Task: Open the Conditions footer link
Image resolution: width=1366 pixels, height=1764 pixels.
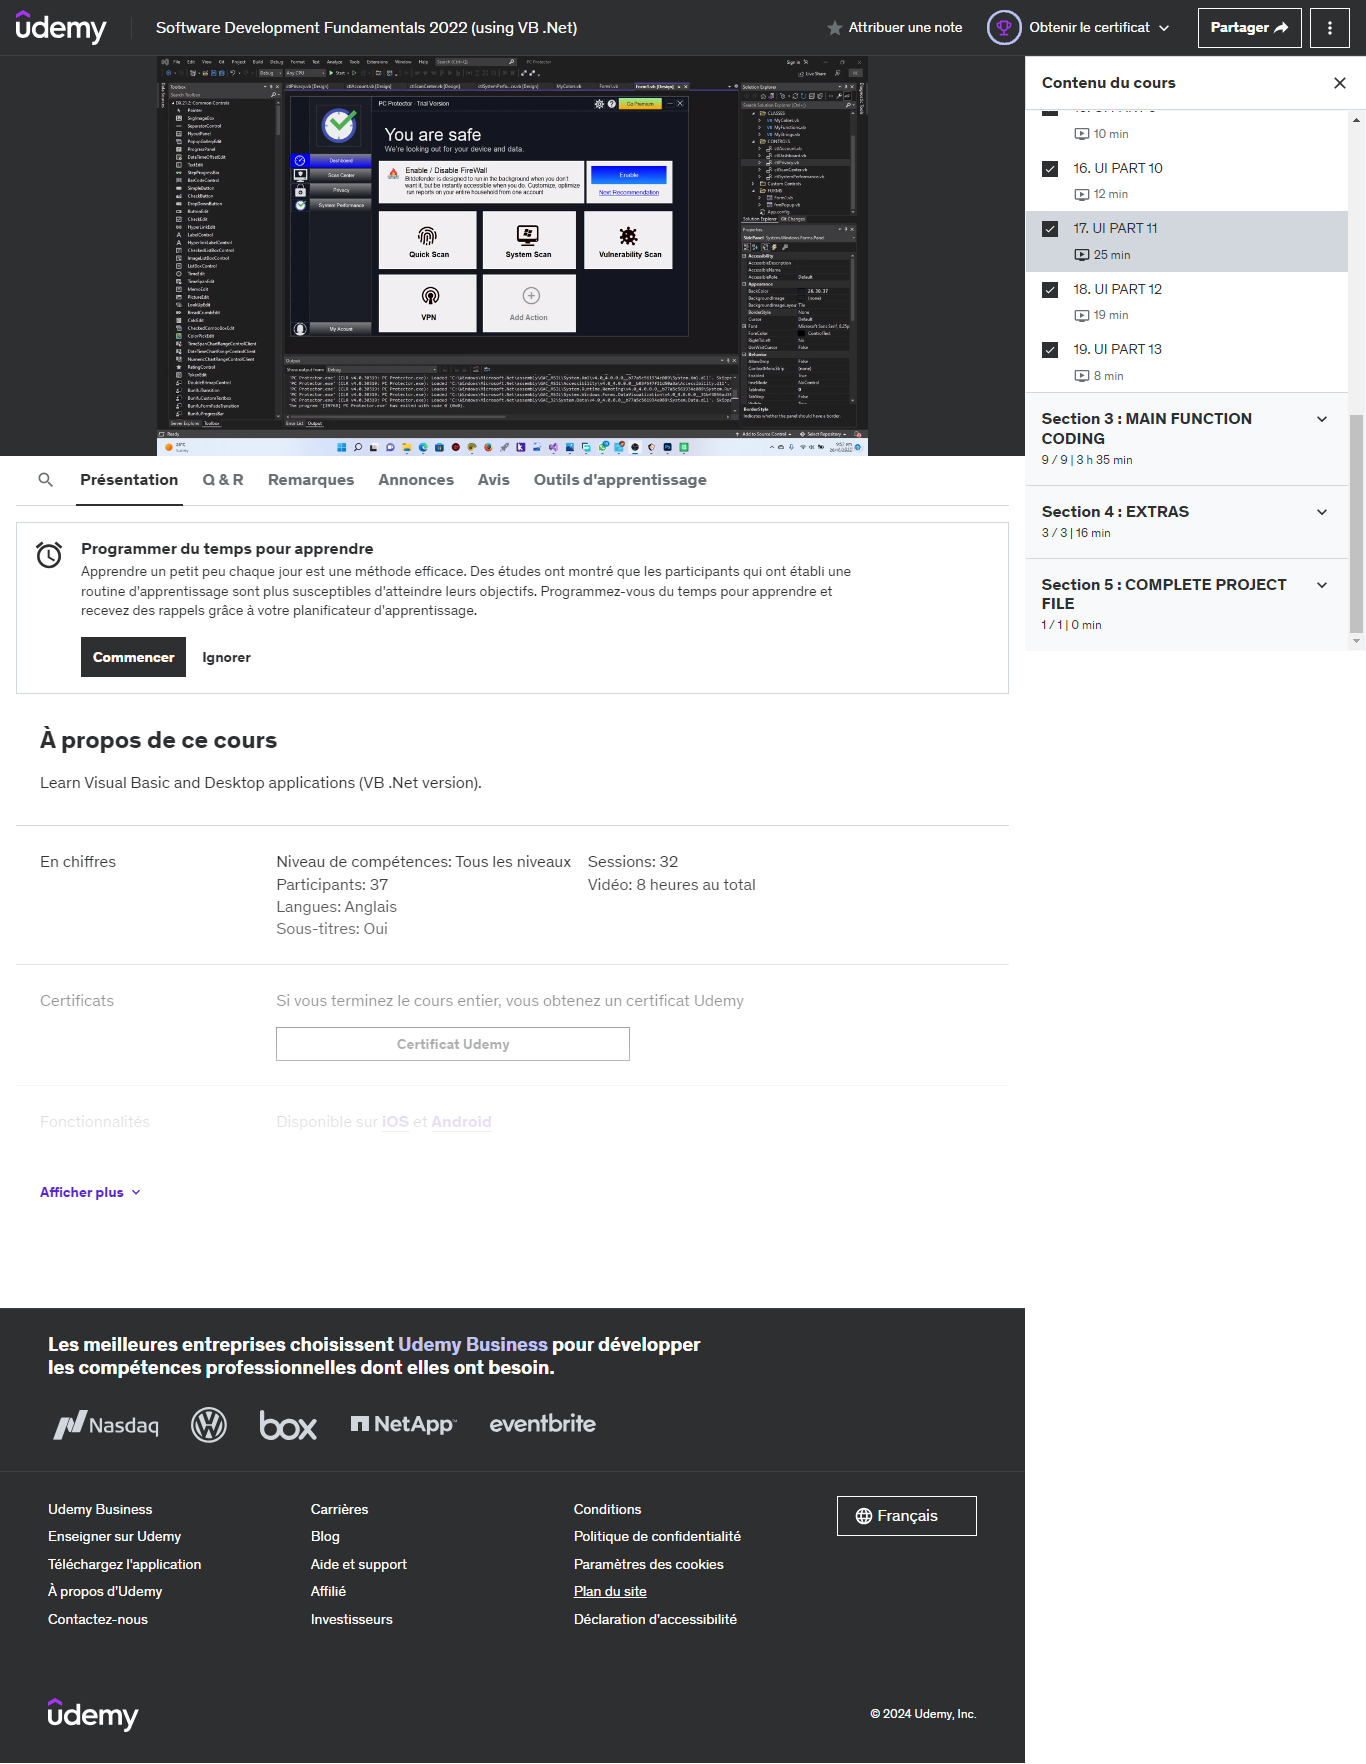Action: tap(607, 1509)
